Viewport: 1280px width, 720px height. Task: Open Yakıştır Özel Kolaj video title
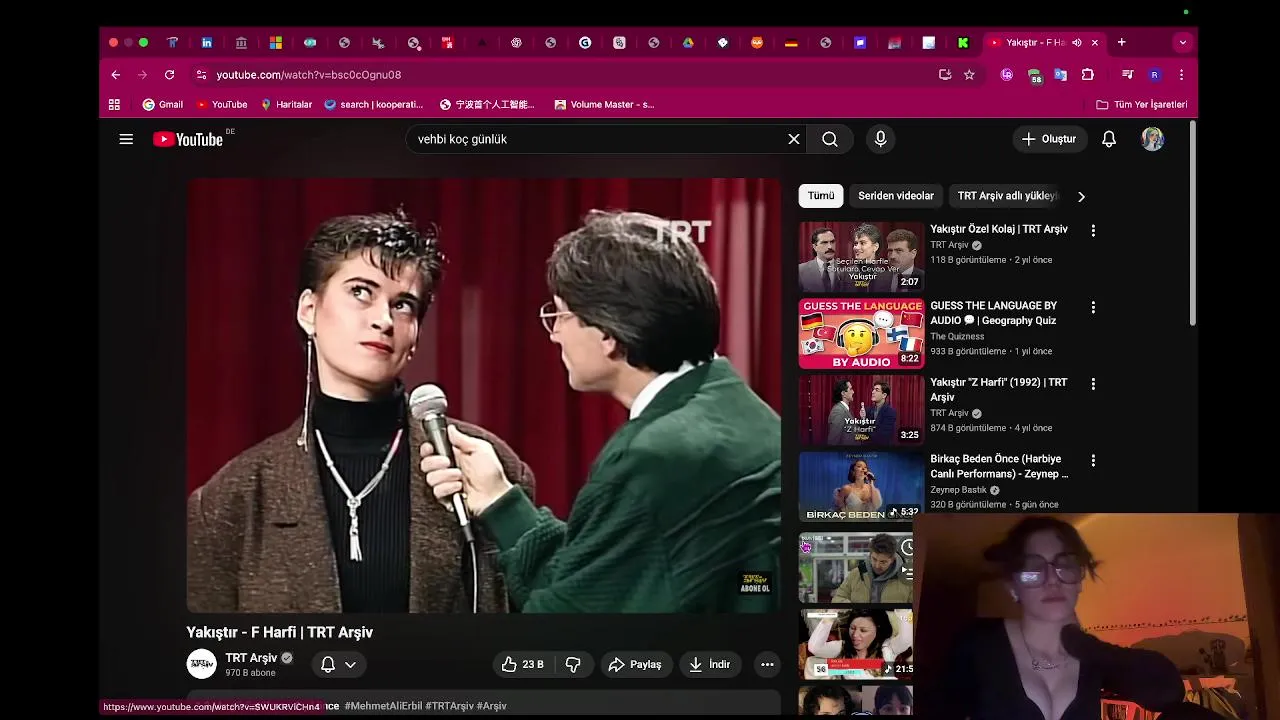(x=999, y=229)
